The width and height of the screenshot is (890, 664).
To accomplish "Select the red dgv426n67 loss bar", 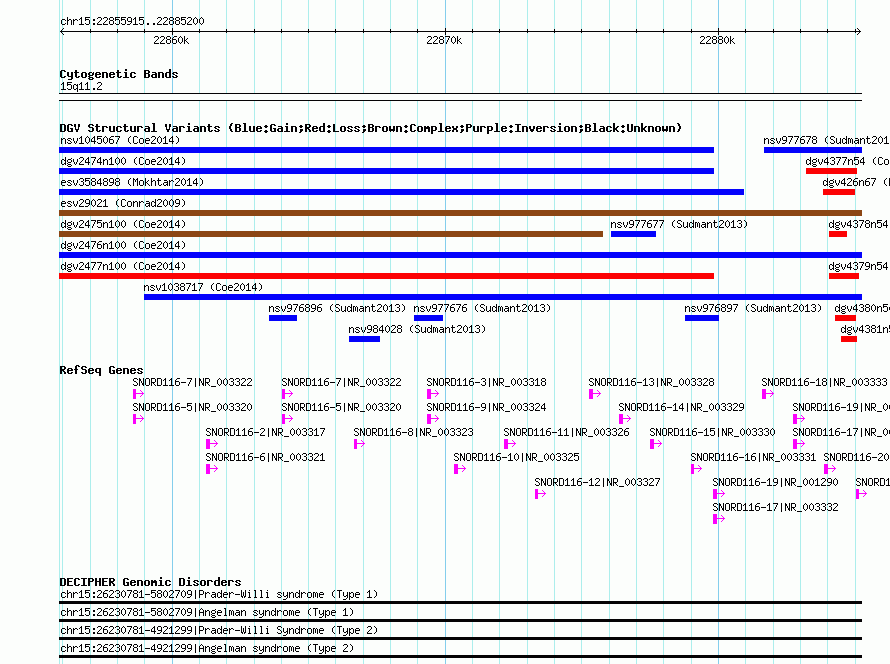I will [839, 192].
